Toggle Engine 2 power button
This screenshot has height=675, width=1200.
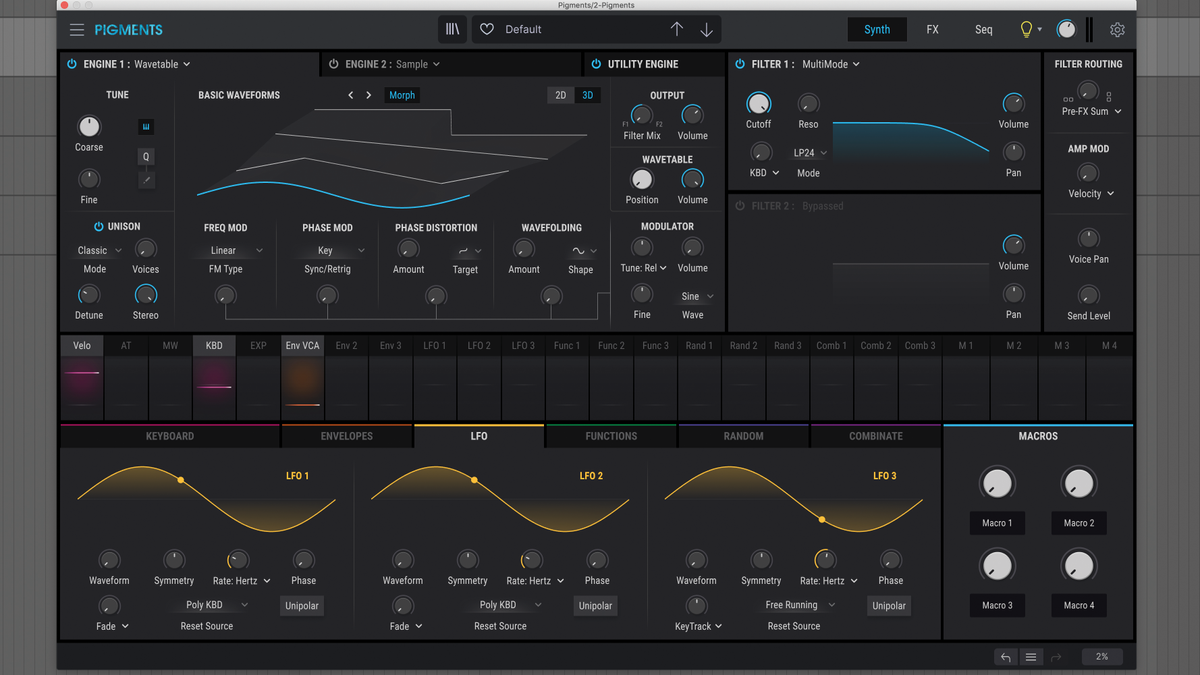click(334, 64)
